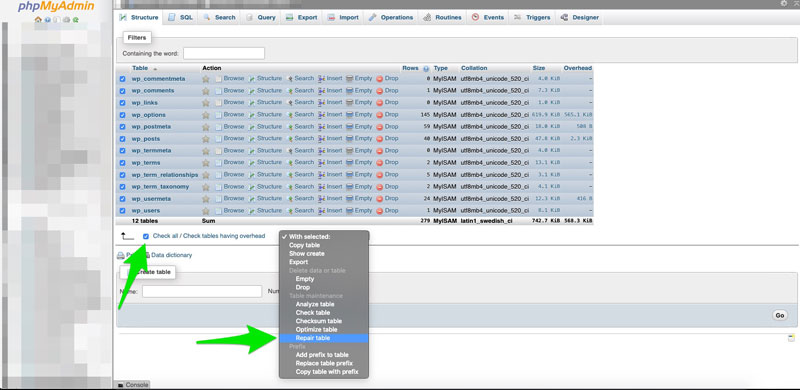This screenshot has width=800, height=390.
Task: Open the wp_usermeta table name link
Action: (x=151, y=199)
